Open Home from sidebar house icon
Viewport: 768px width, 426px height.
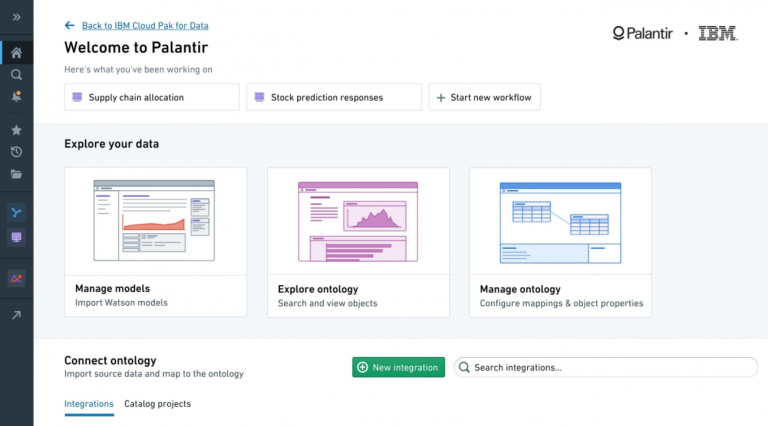click(17, 53)
